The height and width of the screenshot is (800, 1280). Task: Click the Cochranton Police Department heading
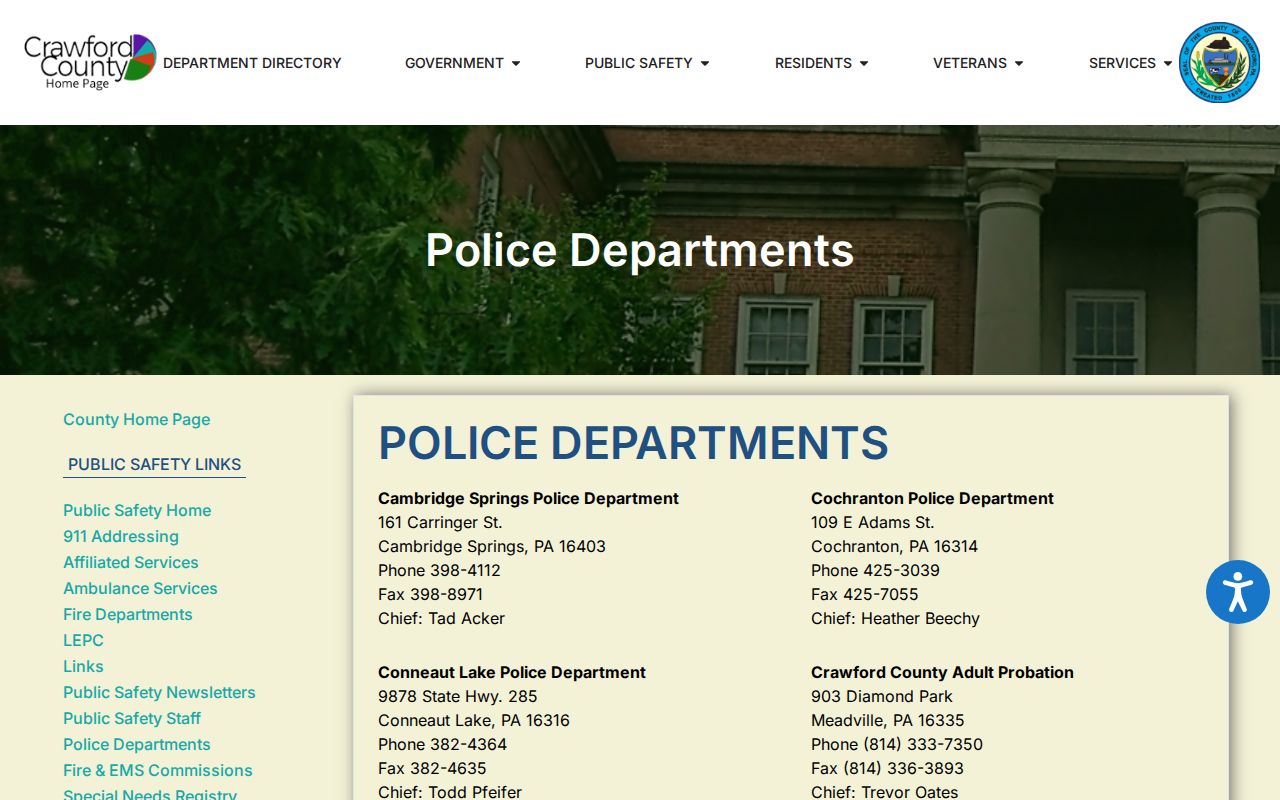click(932, 498)
